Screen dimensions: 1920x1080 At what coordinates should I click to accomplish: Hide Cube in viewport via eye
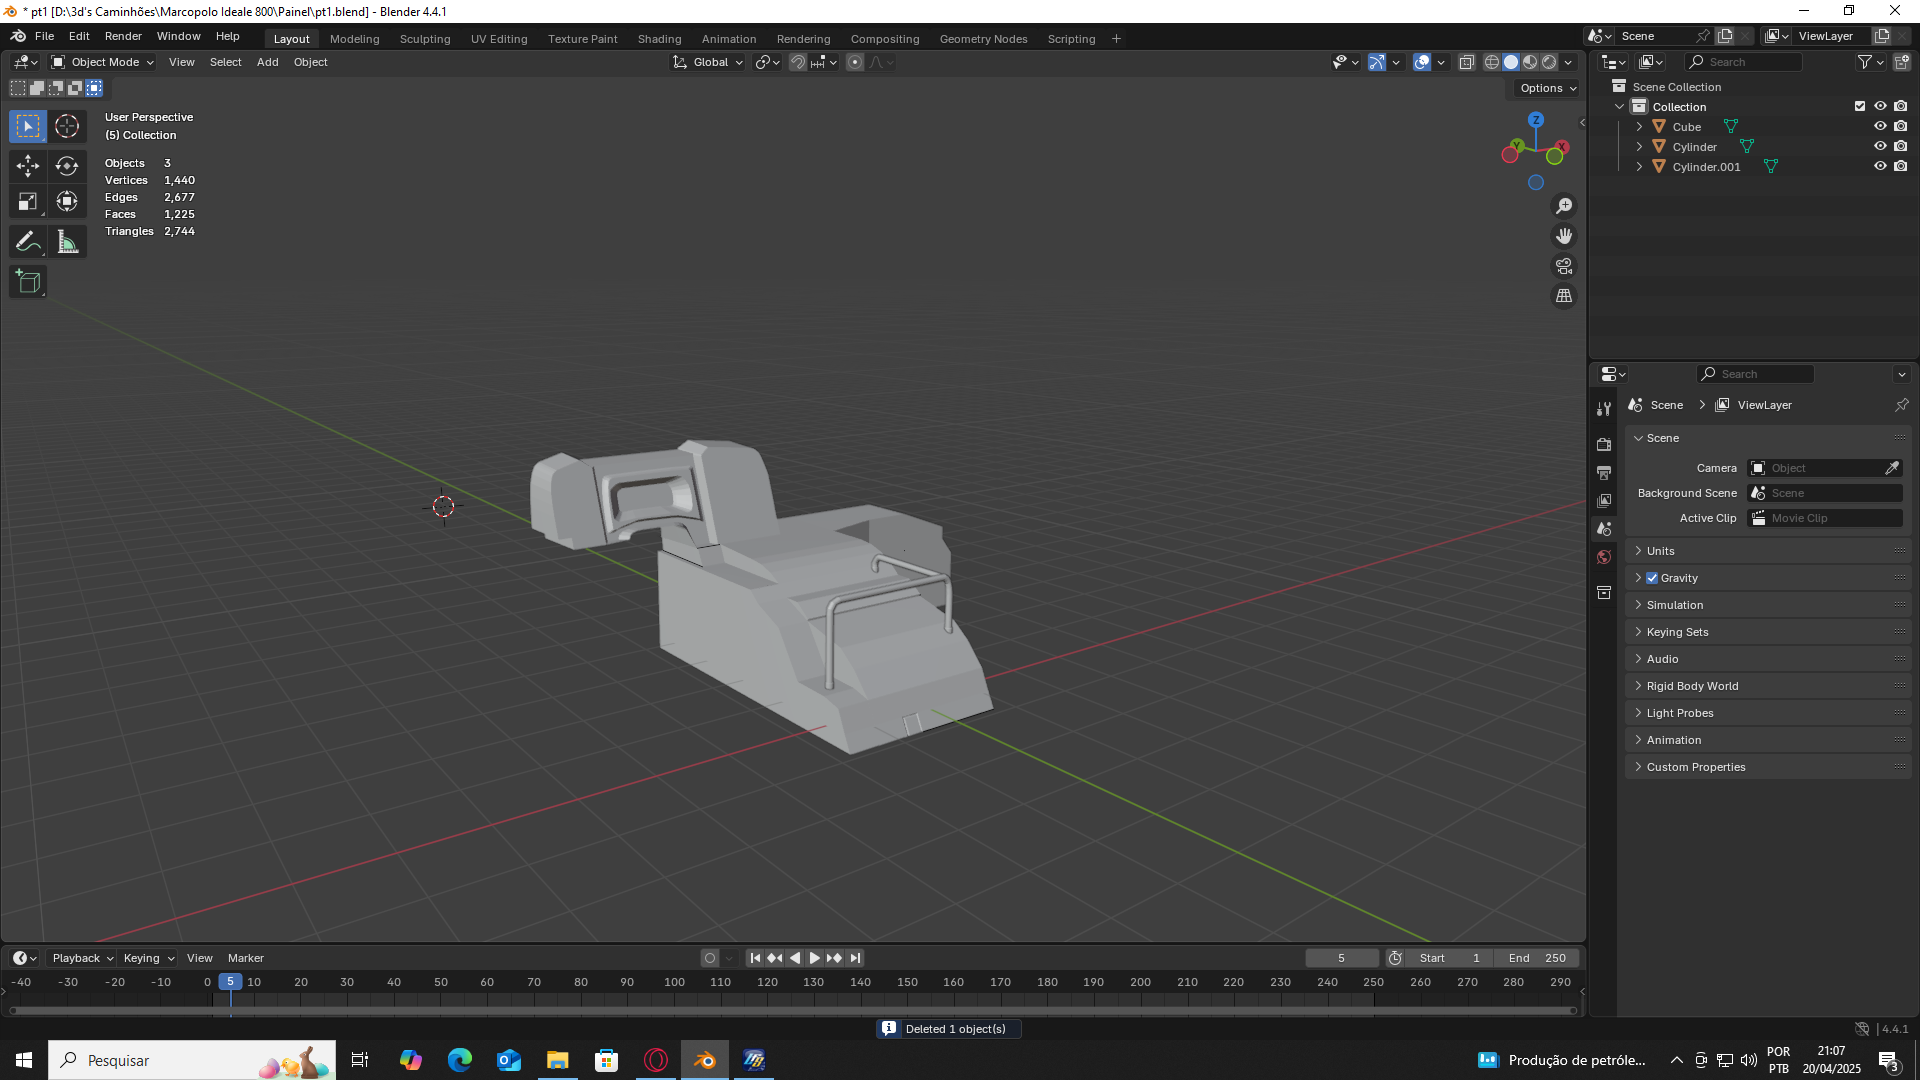[1880, 126]
